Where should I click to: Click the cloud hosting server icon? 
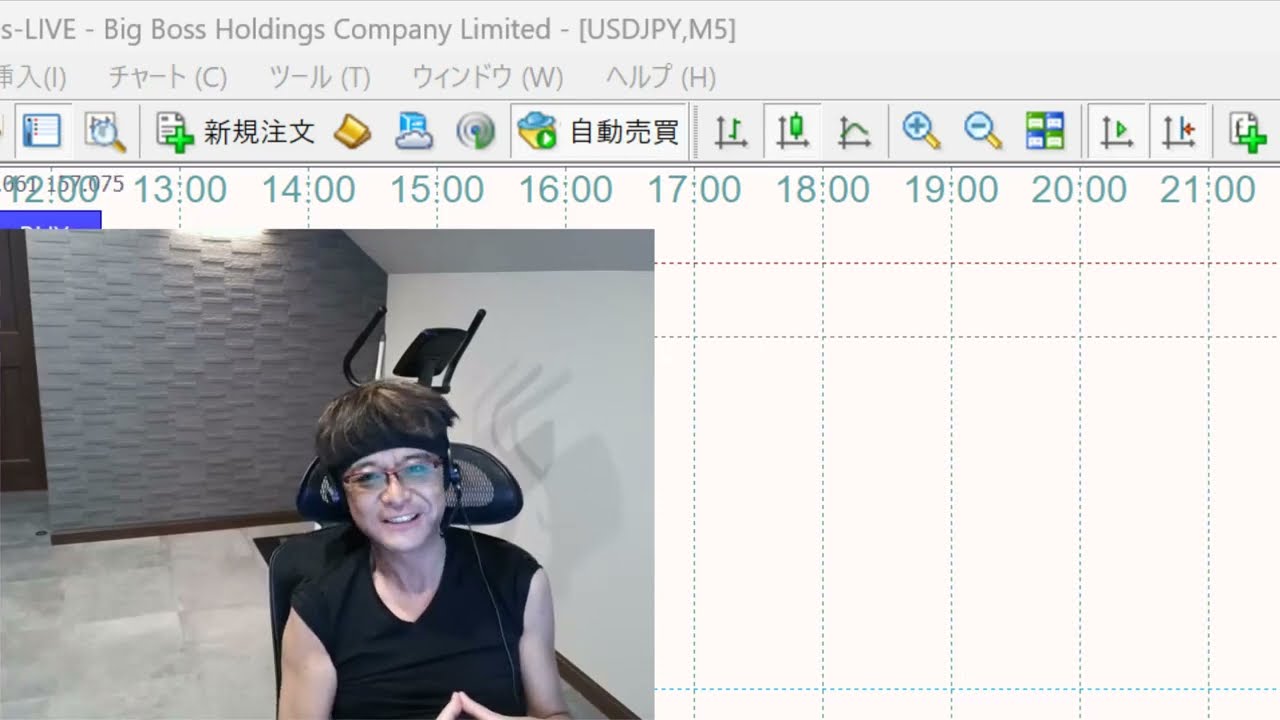[x=414, y=131]
